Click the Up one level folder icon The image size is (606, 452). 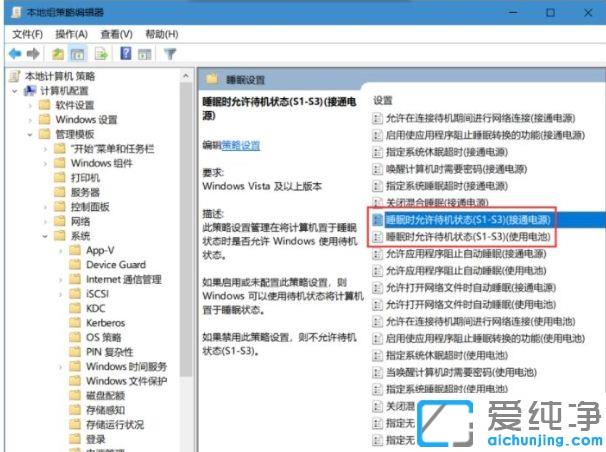(x=58, y=54)
